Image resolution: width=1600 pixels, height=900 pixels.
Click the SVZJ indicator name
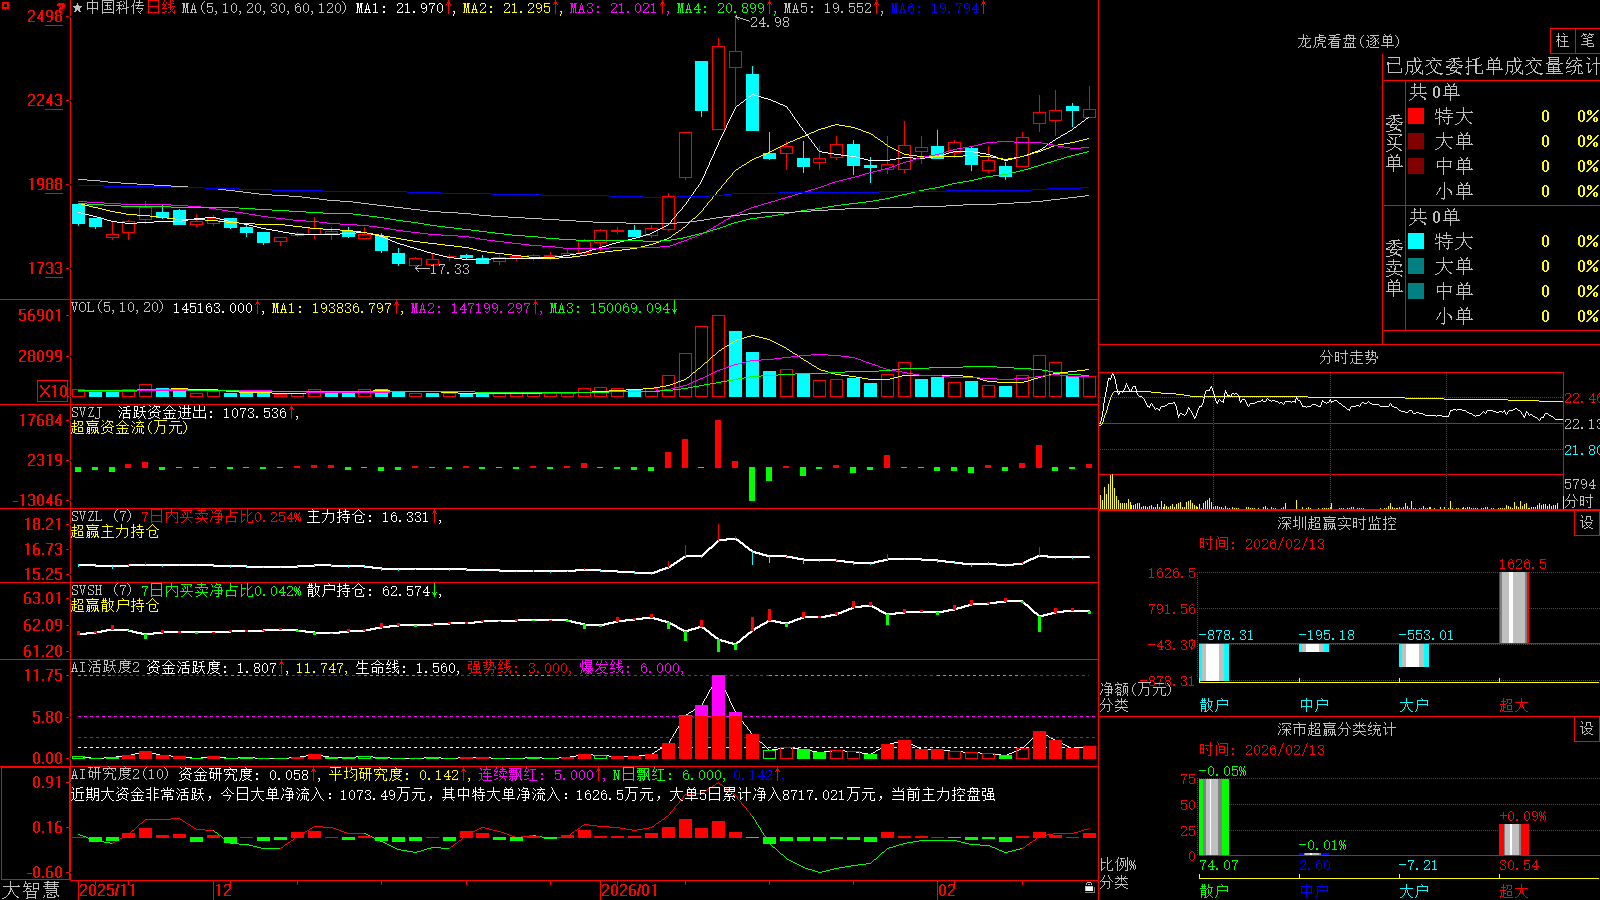pyautogui.click(x=87, y=412)
